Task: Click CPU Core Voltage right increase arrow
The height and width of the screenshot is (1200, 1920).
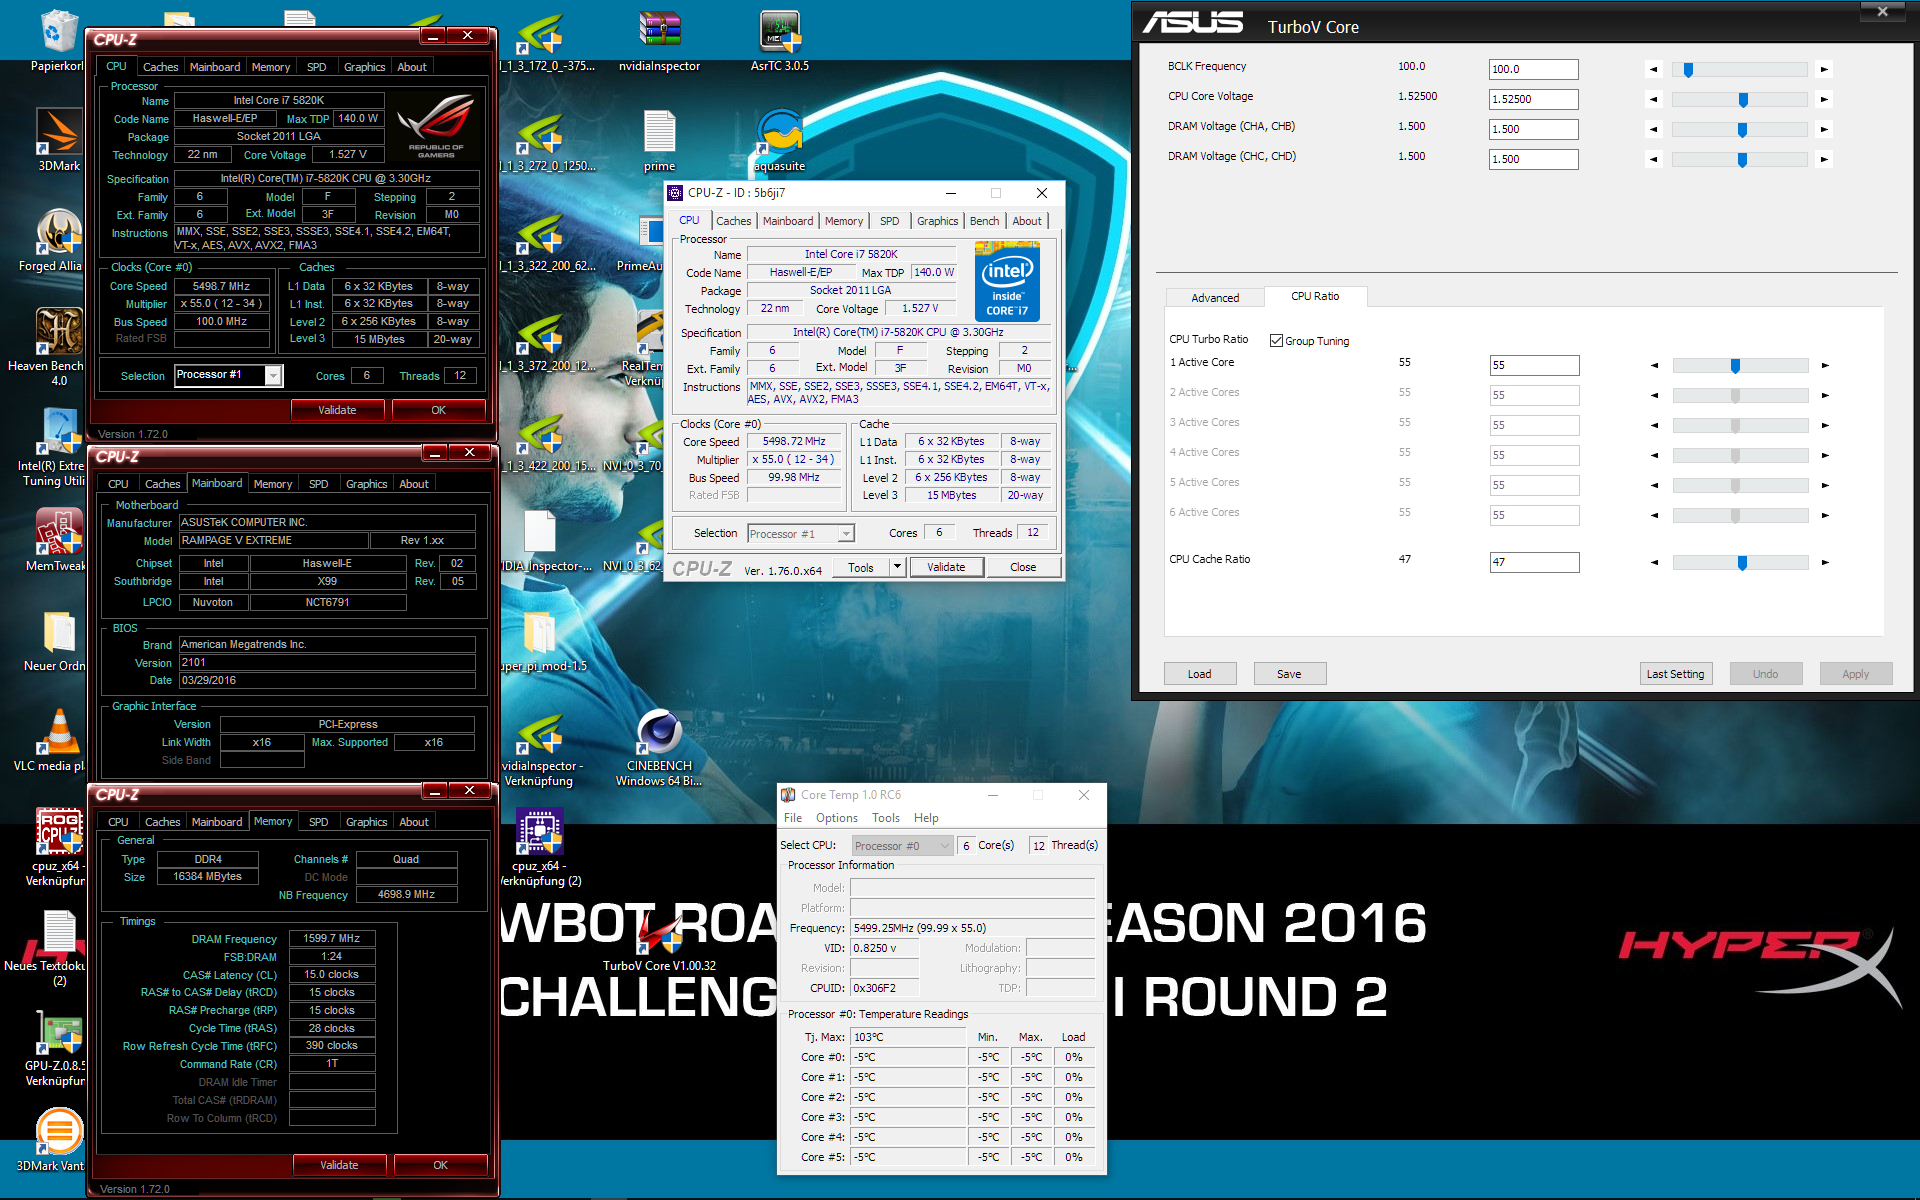Action: pyautogui.click(x=1824, y=99)
